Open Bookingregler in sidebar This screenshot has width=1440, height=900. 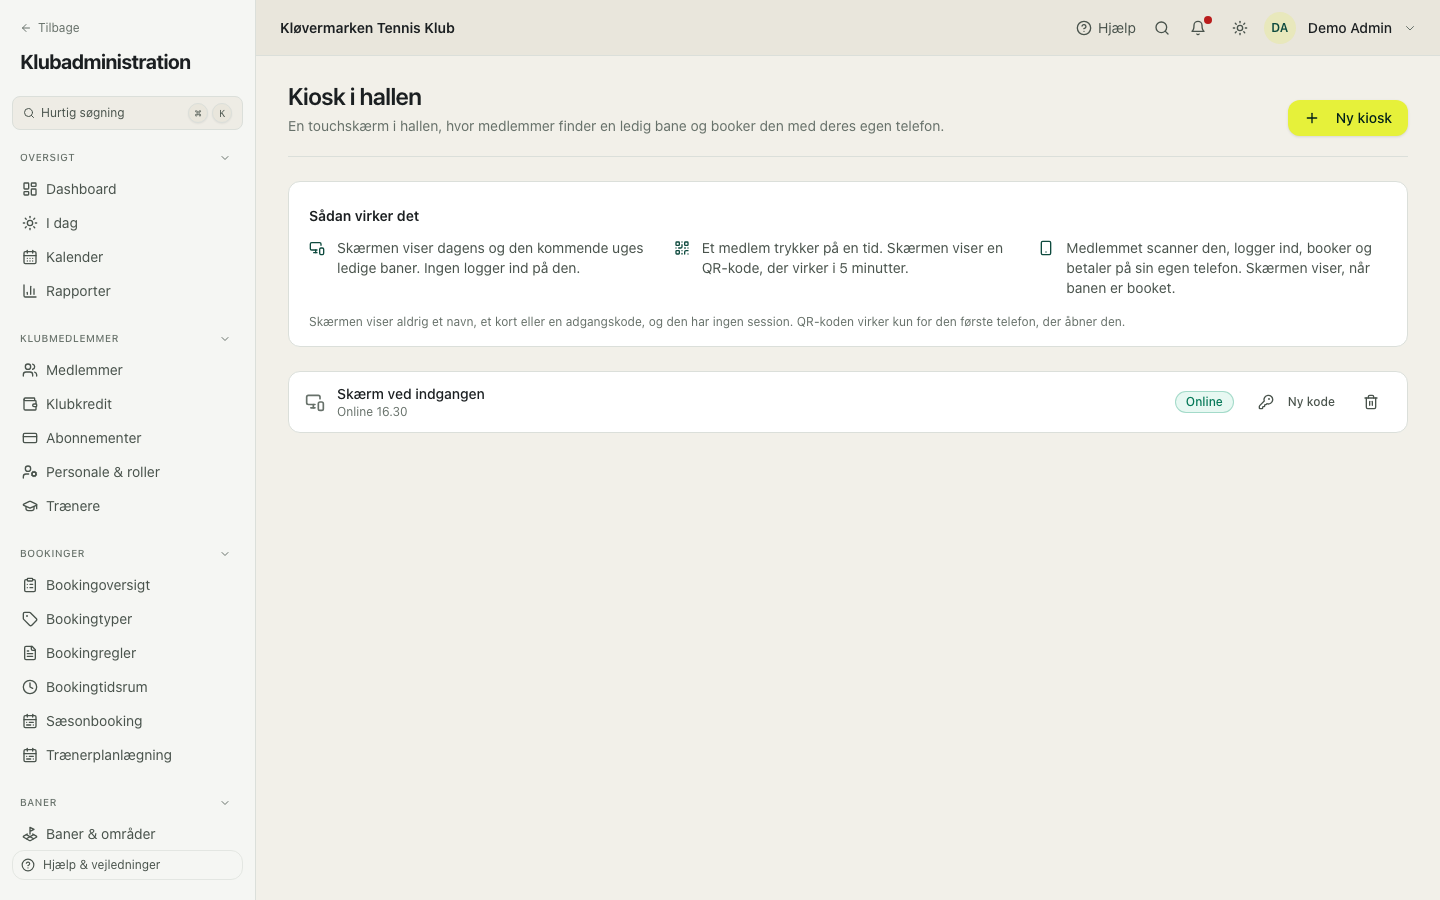127,653
